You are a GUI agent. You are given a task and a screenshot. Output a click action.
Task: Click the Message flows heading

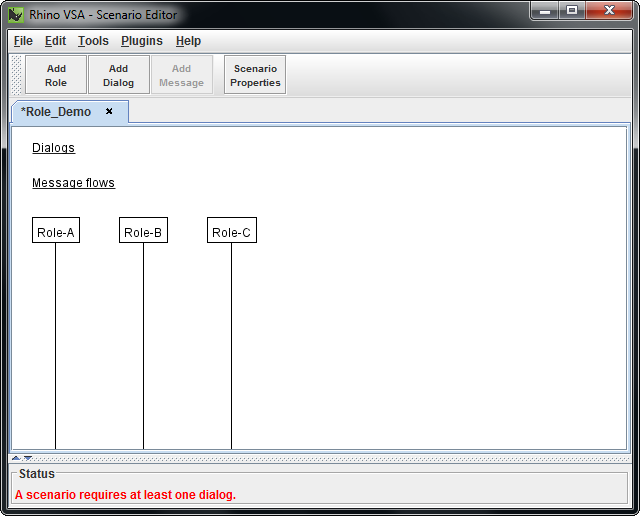pyautogui.click(x=73, y=182)
